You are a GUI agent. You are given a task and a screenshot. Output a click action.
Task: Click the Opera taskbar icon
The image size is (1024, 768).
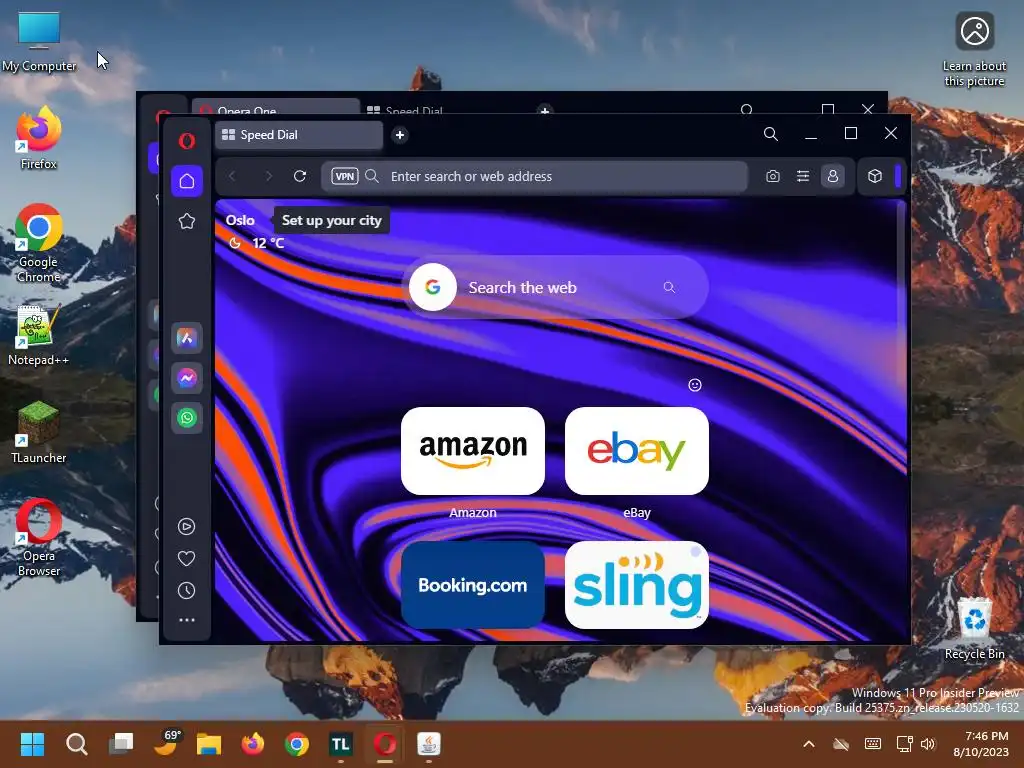coord(385,744)
